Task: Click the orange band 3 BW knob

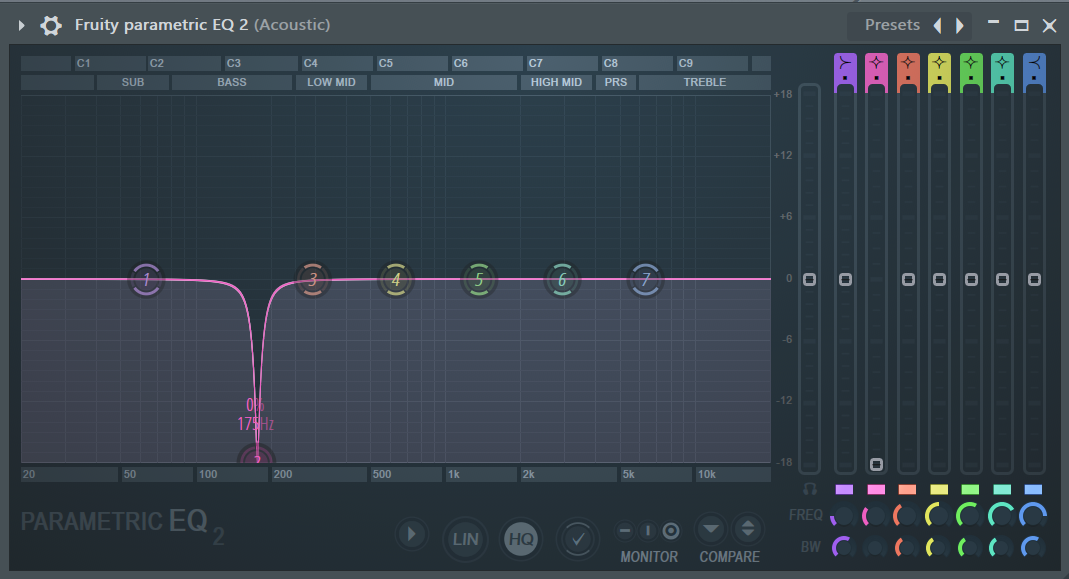Action: 906,547
